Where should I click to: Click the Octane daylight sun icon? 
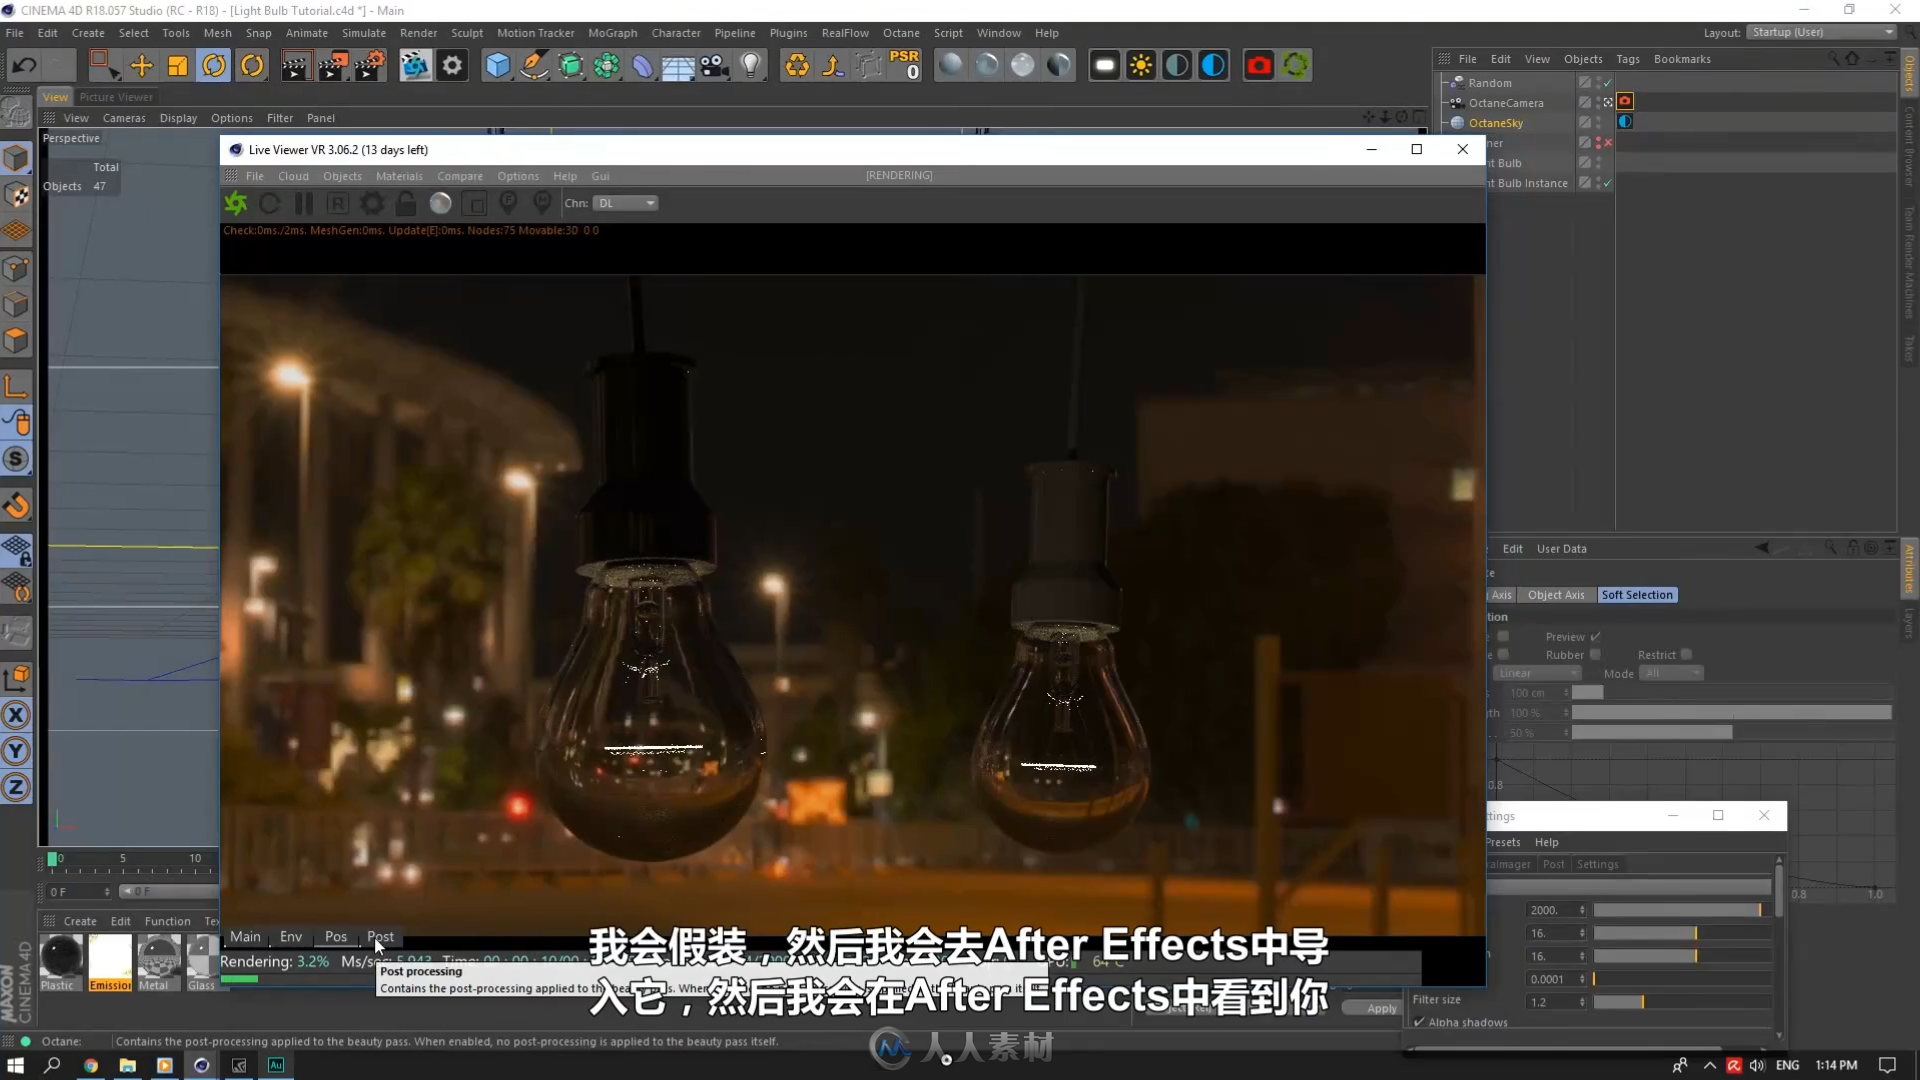click(1140, 66)
